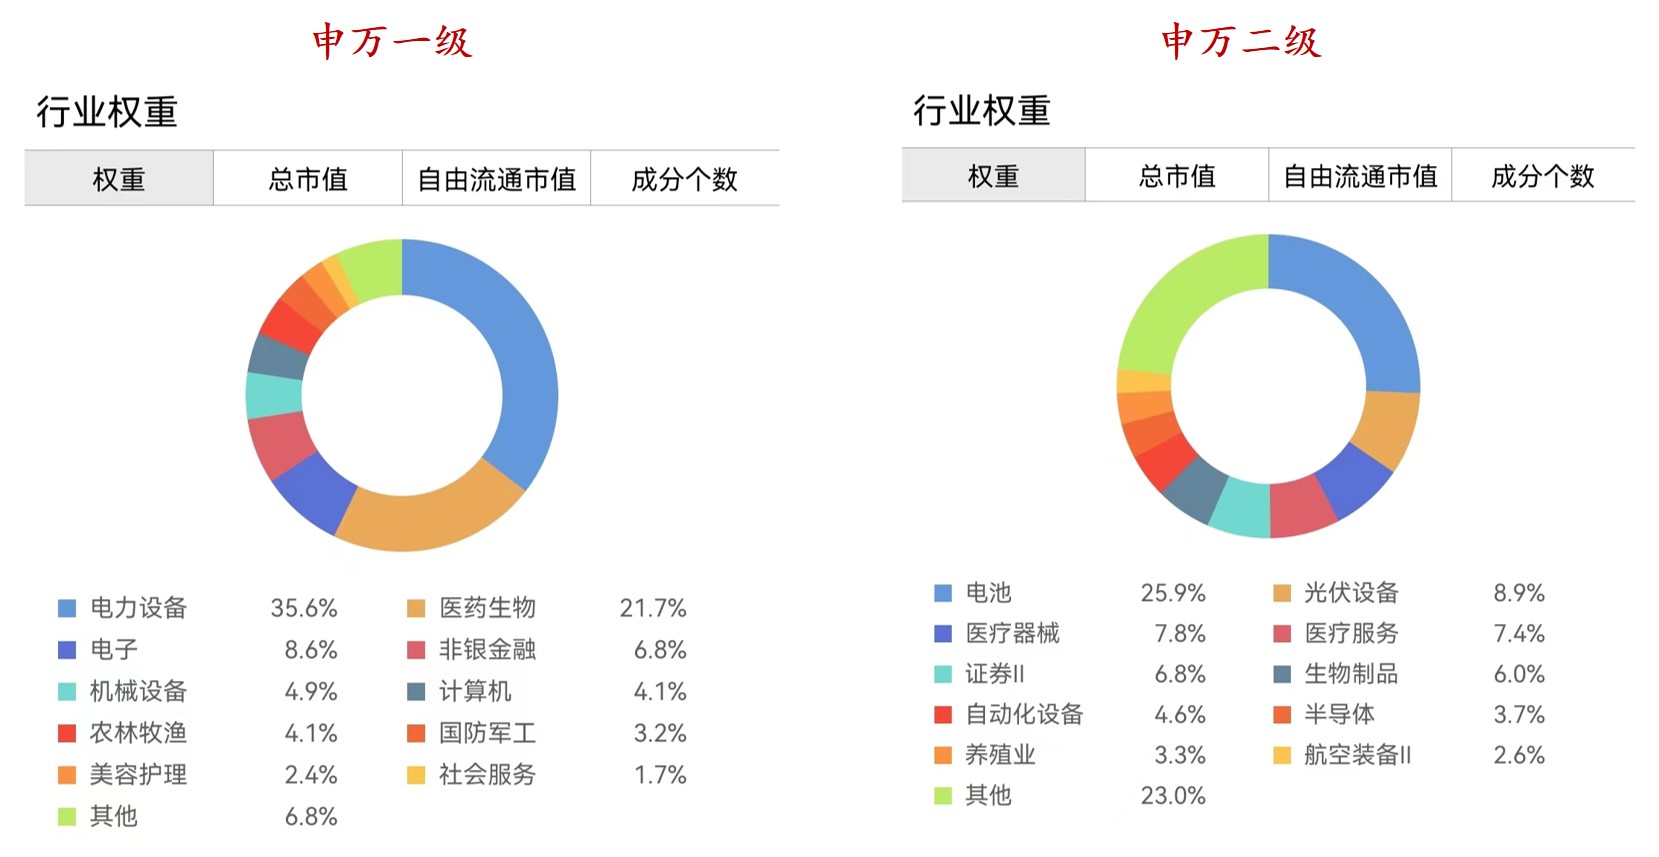1659x857 pixels.
Task: Open 成分个数 tab under 申万二级
Action: [1542, 176]
